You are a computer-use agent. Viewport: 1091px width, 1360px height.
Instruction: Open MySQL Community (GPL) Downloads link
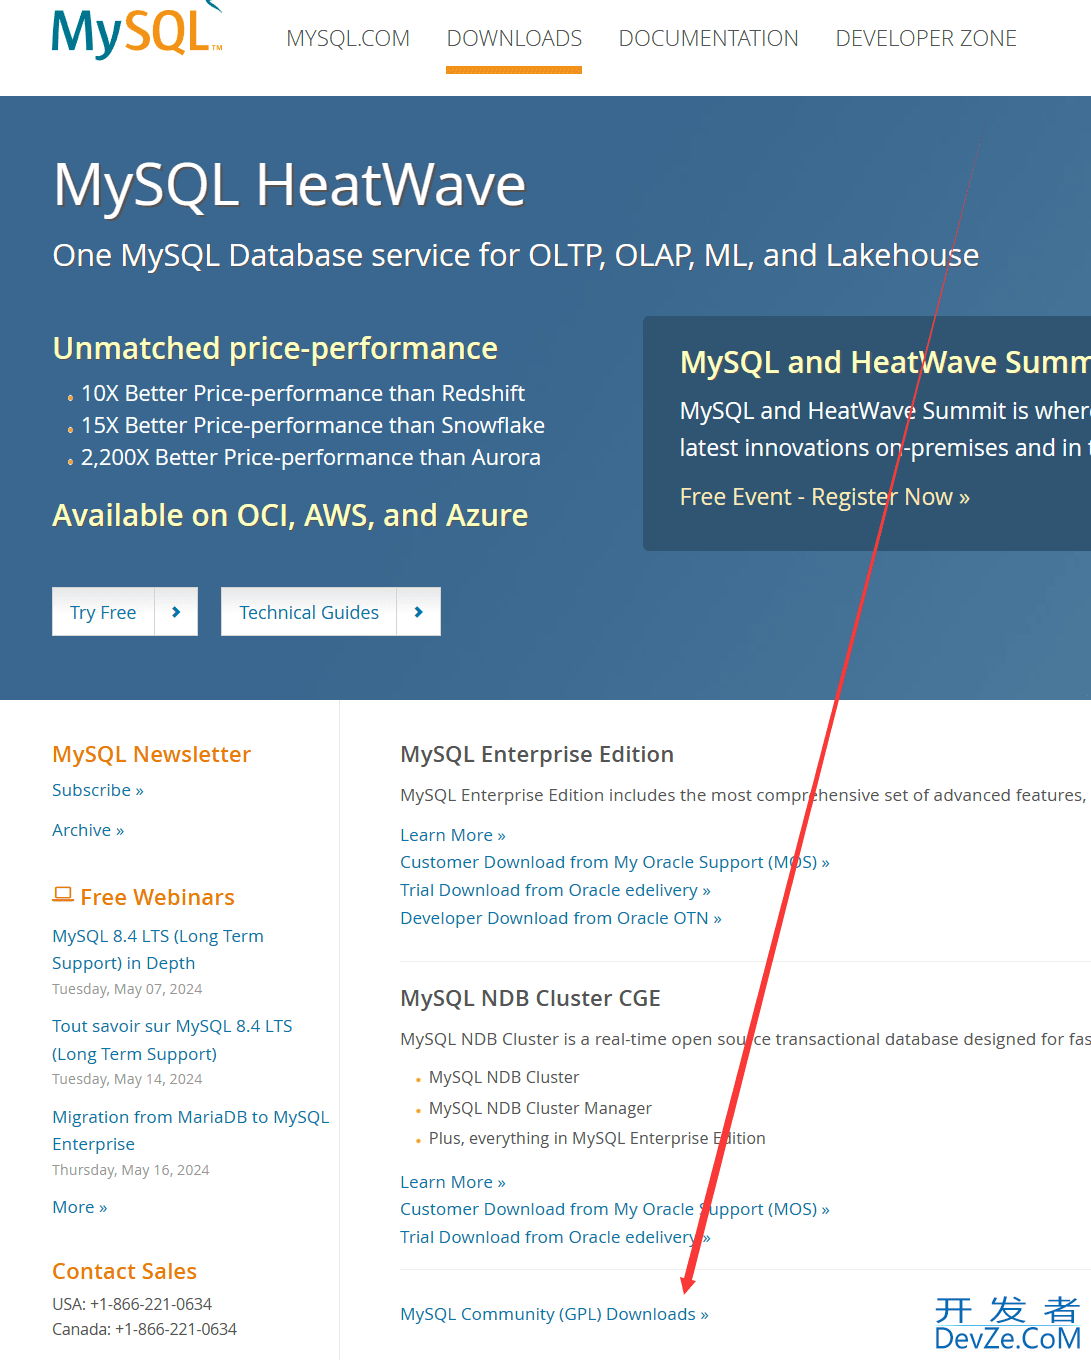[x=554, y=1314]
